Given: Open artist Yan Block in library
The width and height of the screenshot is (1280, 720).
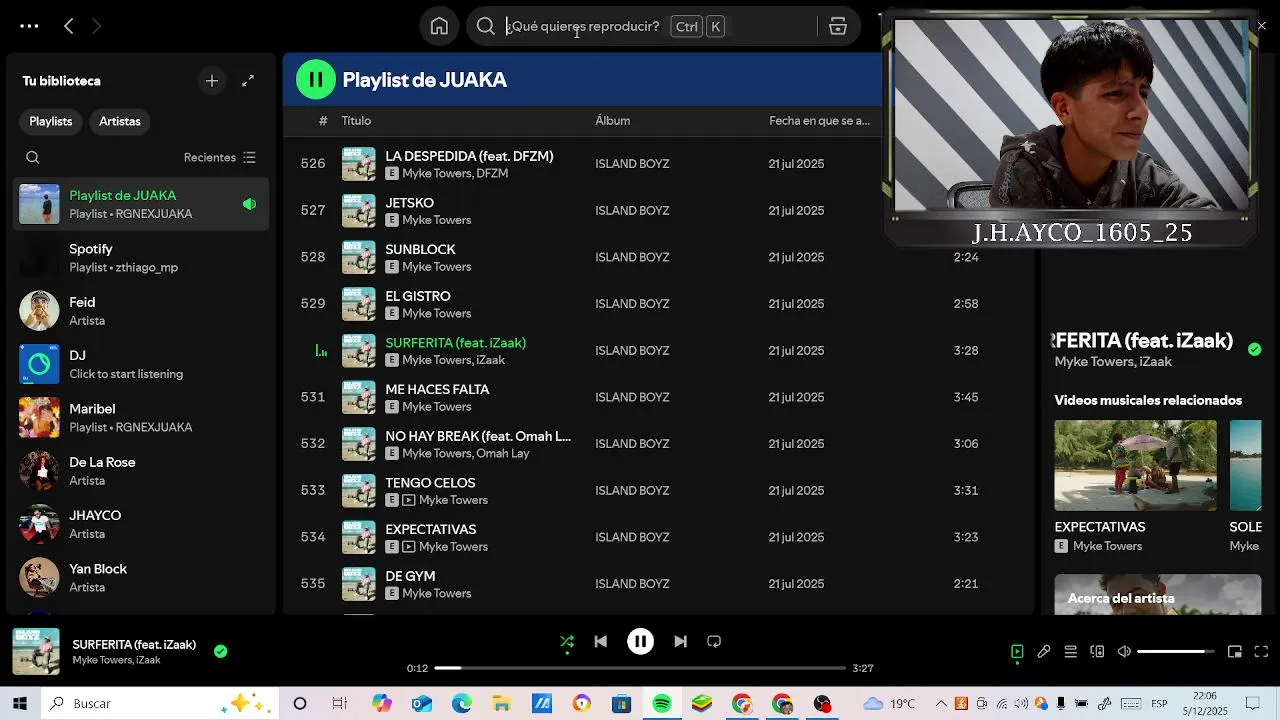Looking at the screenshot, I should (141, 578).
